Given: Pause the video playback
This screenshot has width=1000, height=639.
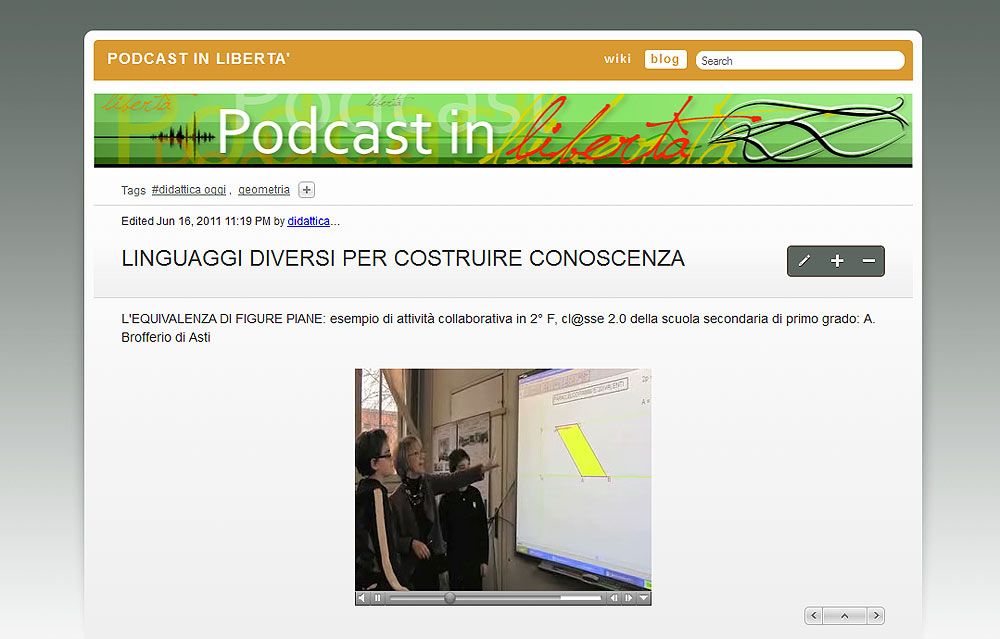Looking at the screenshot, I should [x=377, y=598].
